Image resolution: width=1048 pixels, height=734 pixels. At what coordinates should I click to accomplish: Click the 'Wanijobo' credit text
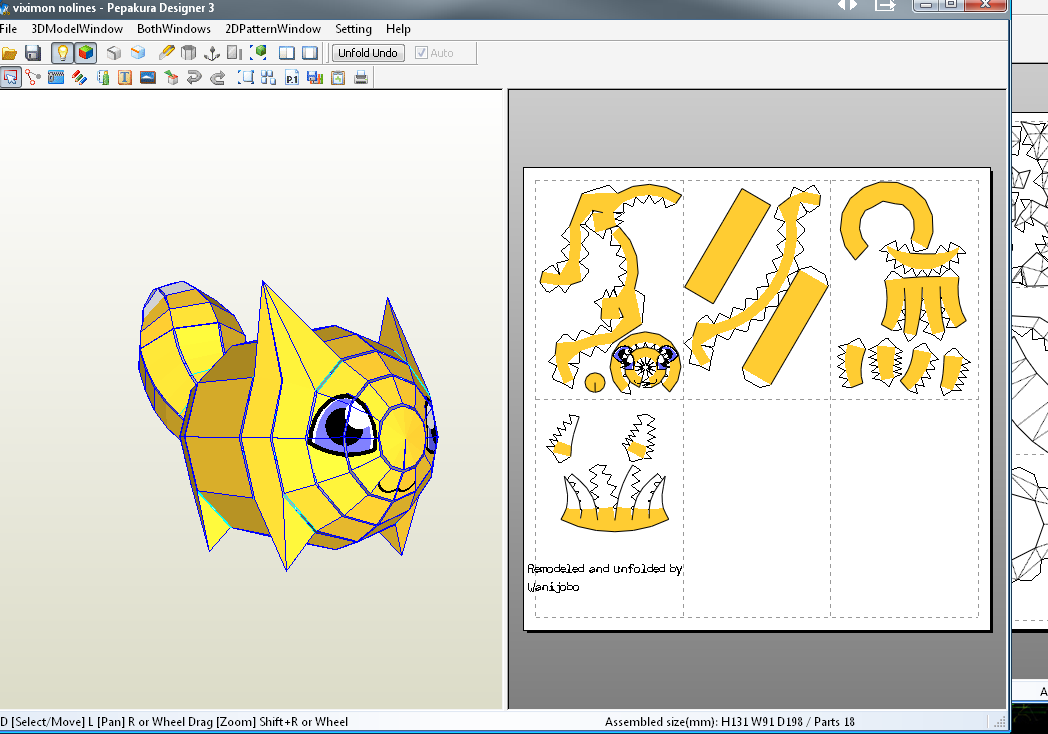tap(553, 587)
